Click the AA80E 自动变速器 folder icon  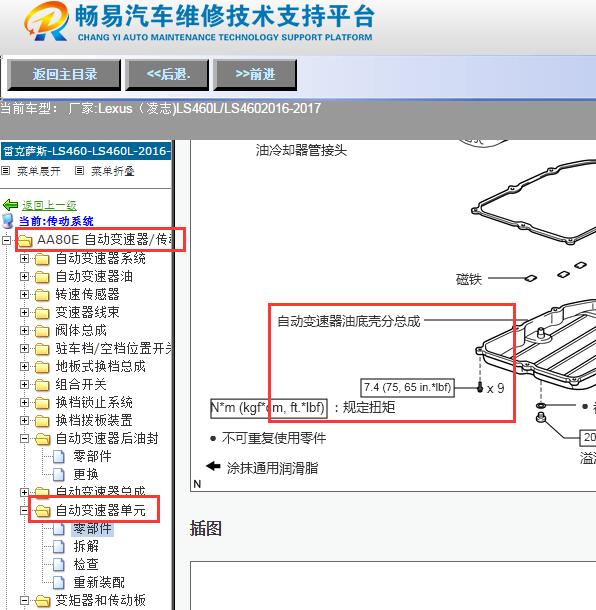(25, 240)
